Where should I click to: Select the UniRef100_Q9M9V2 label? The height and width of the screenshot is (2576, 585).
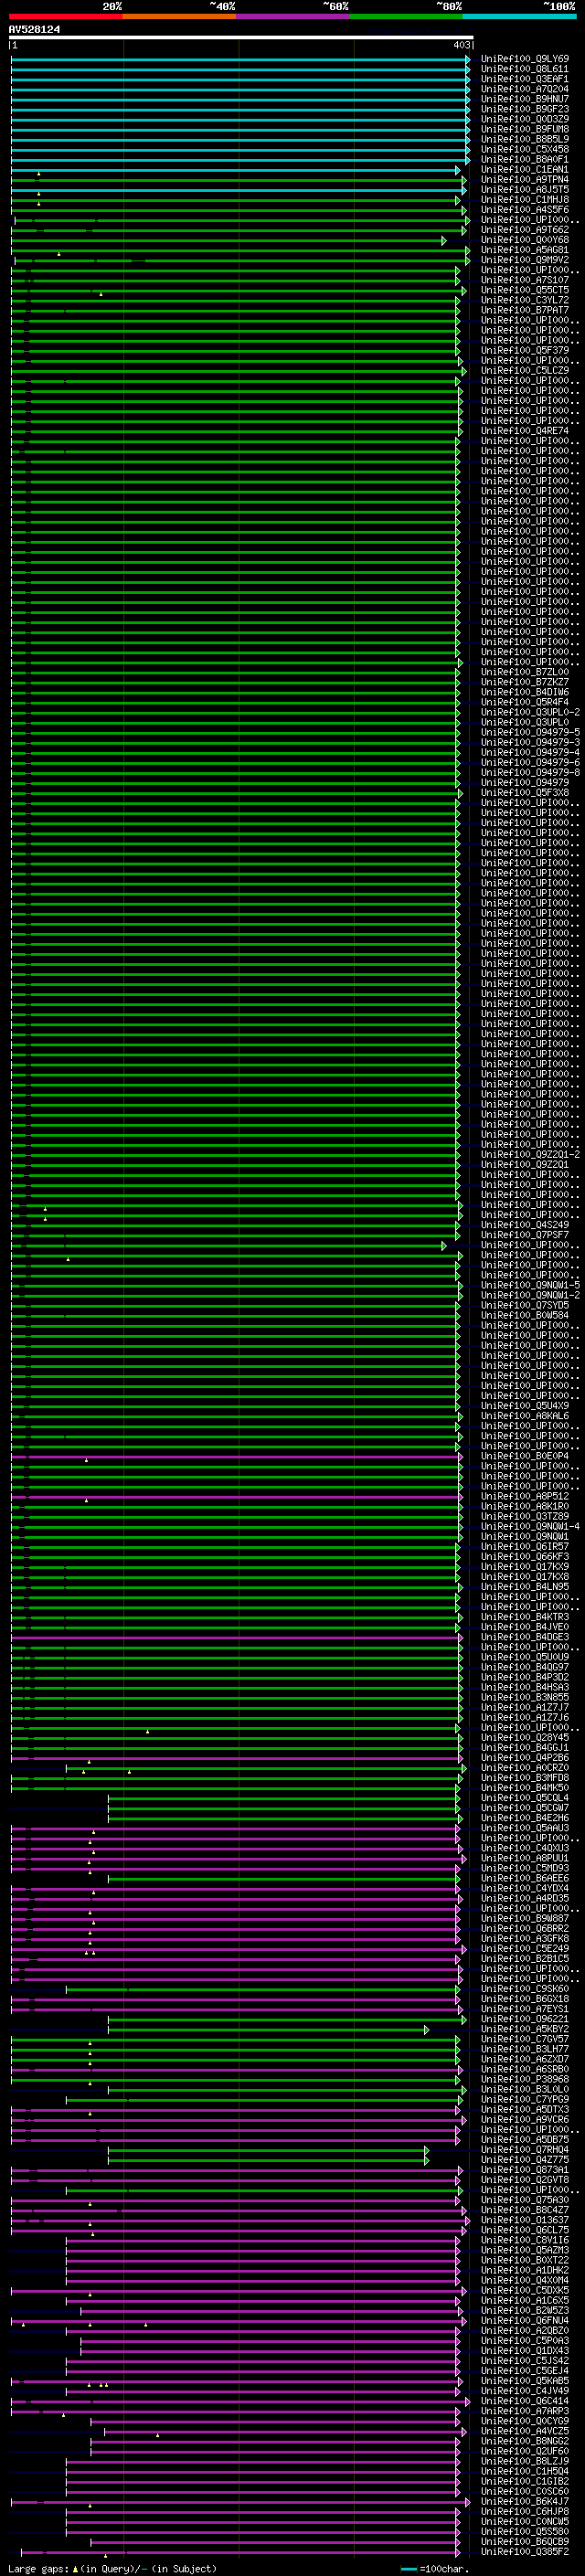pyautogui.click(x=524, y=260)
